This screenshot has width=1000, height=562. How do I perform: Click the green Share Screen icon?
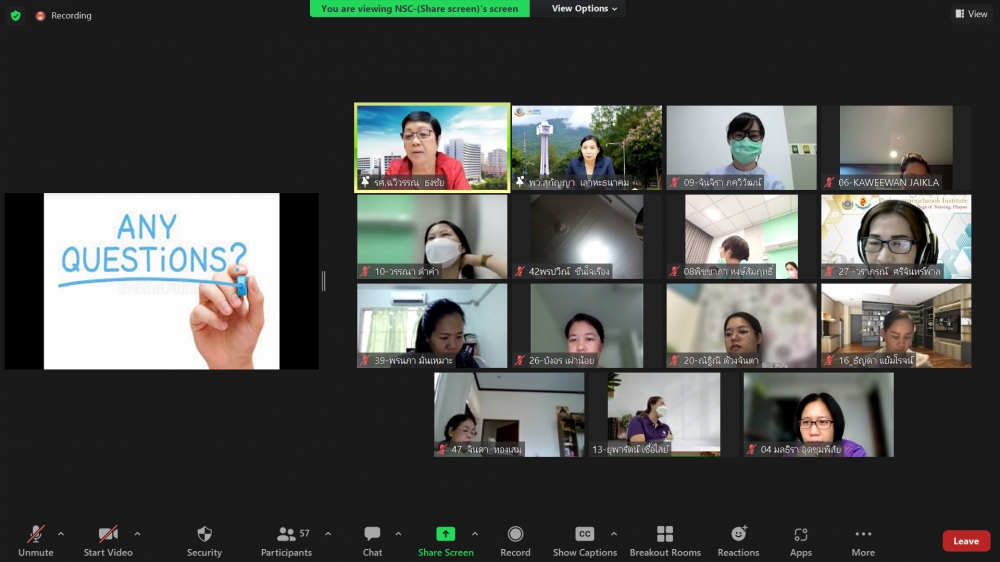(x=445, y=535)
